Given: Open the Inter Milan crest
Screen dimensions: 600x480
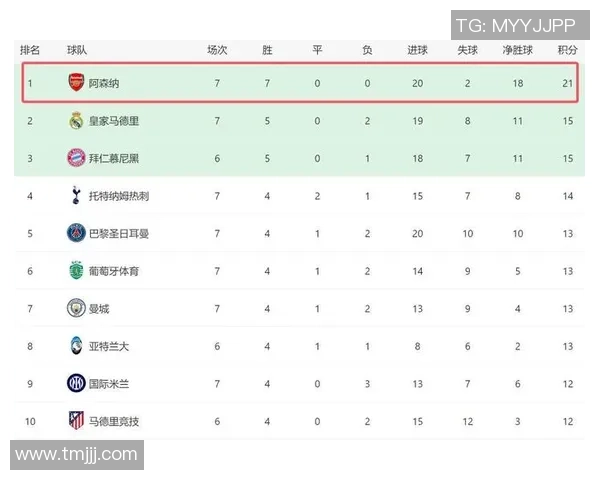Looking at the screenshot, I should coord(77,383).
